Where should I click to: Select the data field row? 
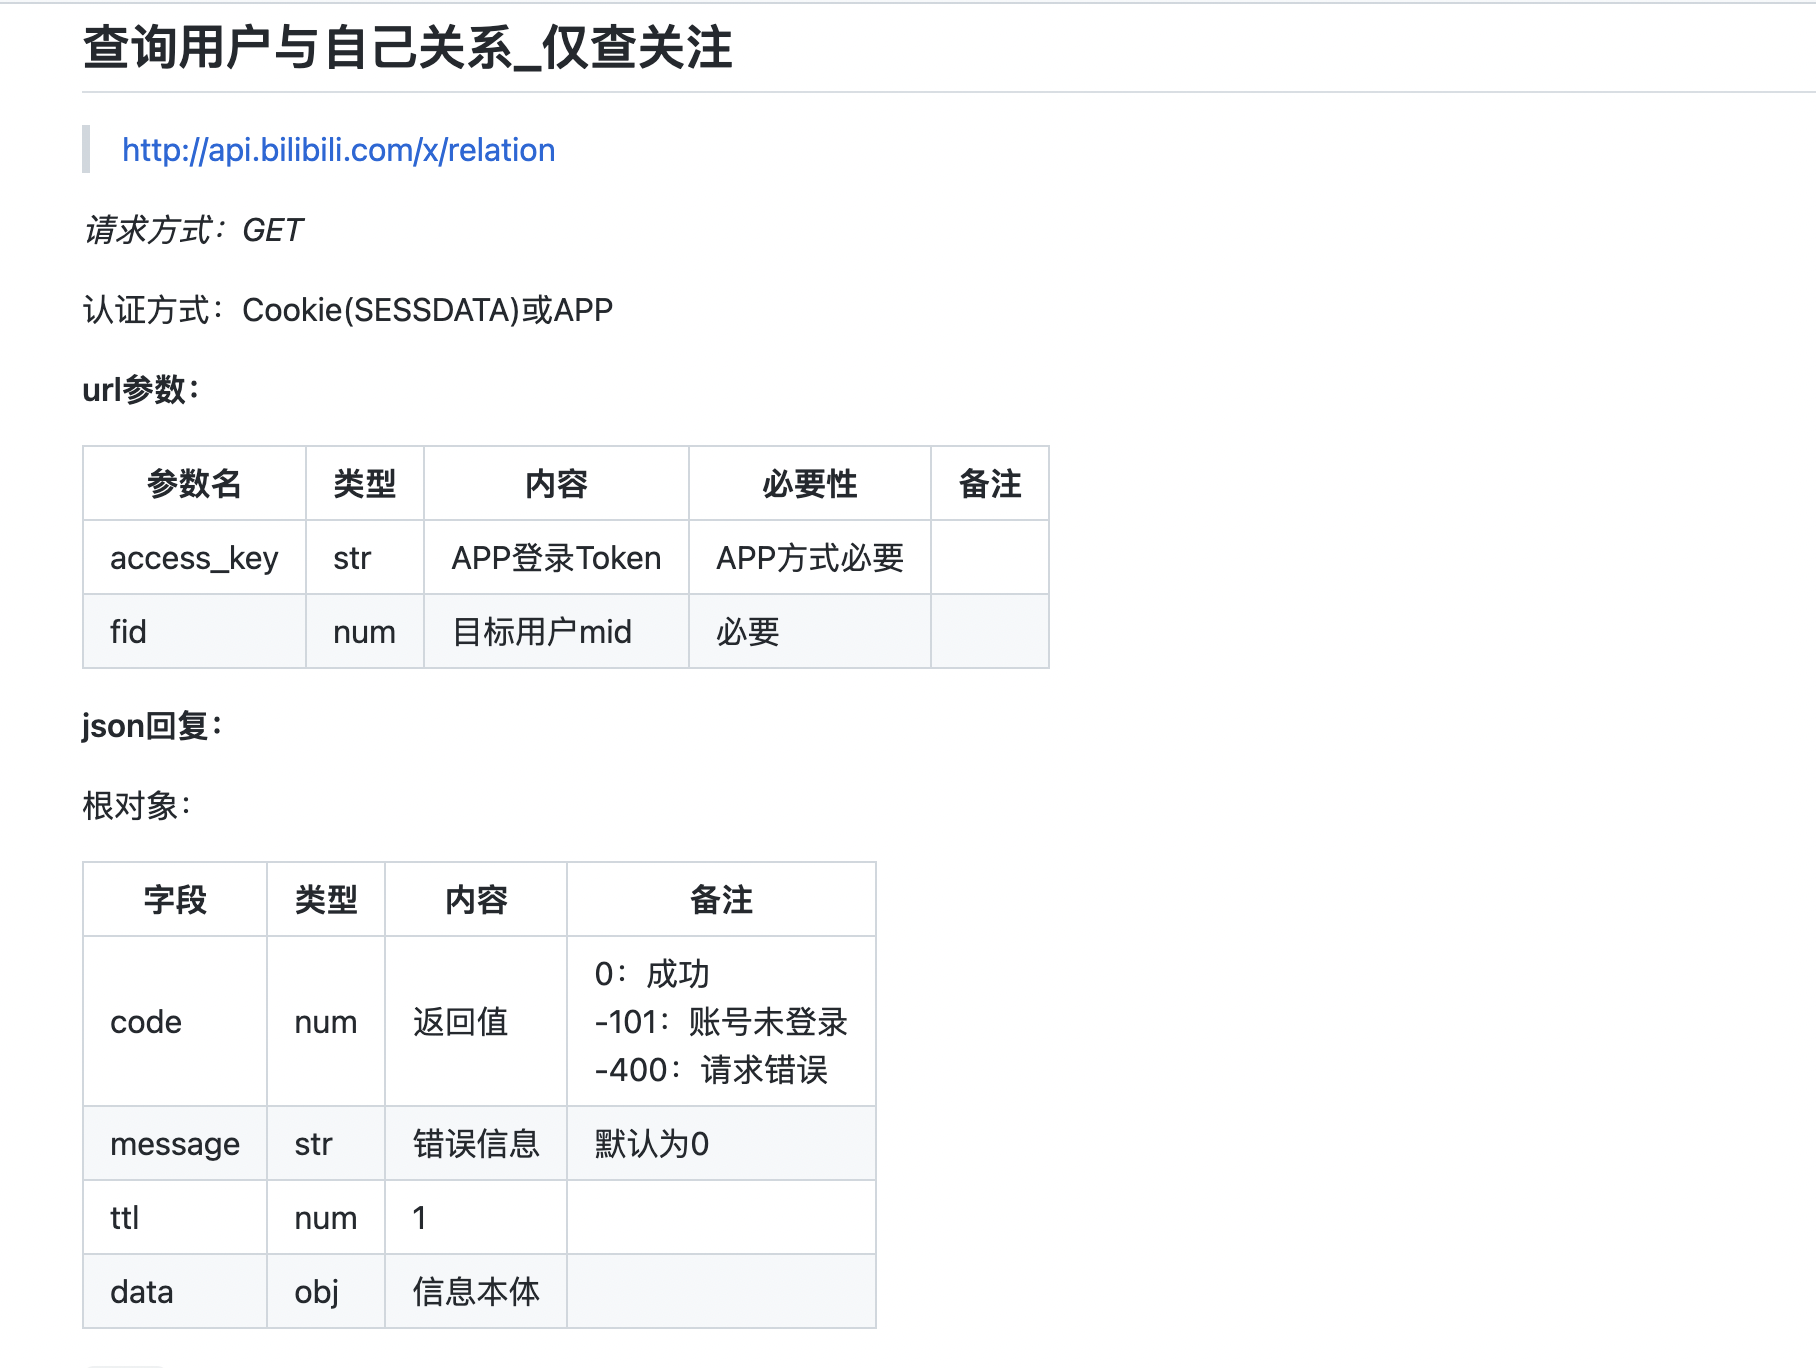pyautogui.click(x=141, y=1291)
